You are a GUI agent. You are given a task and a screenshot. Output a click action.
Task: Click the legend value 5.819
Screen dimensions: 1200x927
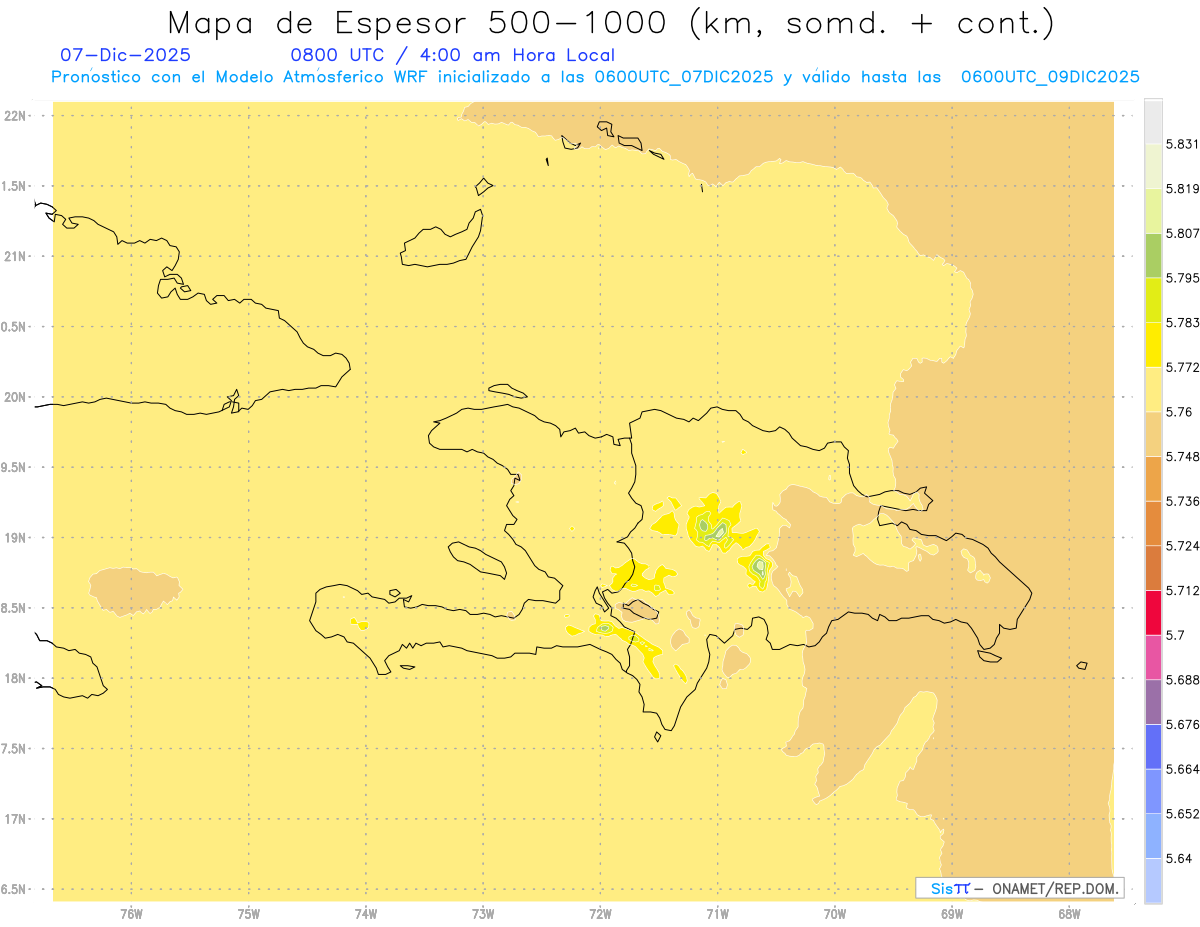click(x=1183, y=189)
